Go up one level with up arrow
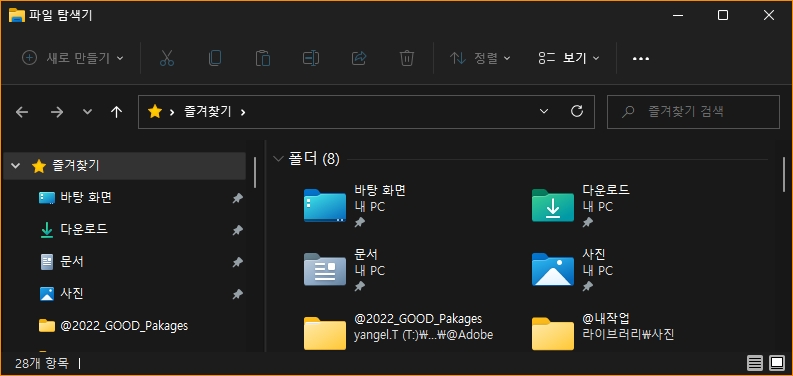Viewport: 793px width, 376px height. click(x=116, y=112)
